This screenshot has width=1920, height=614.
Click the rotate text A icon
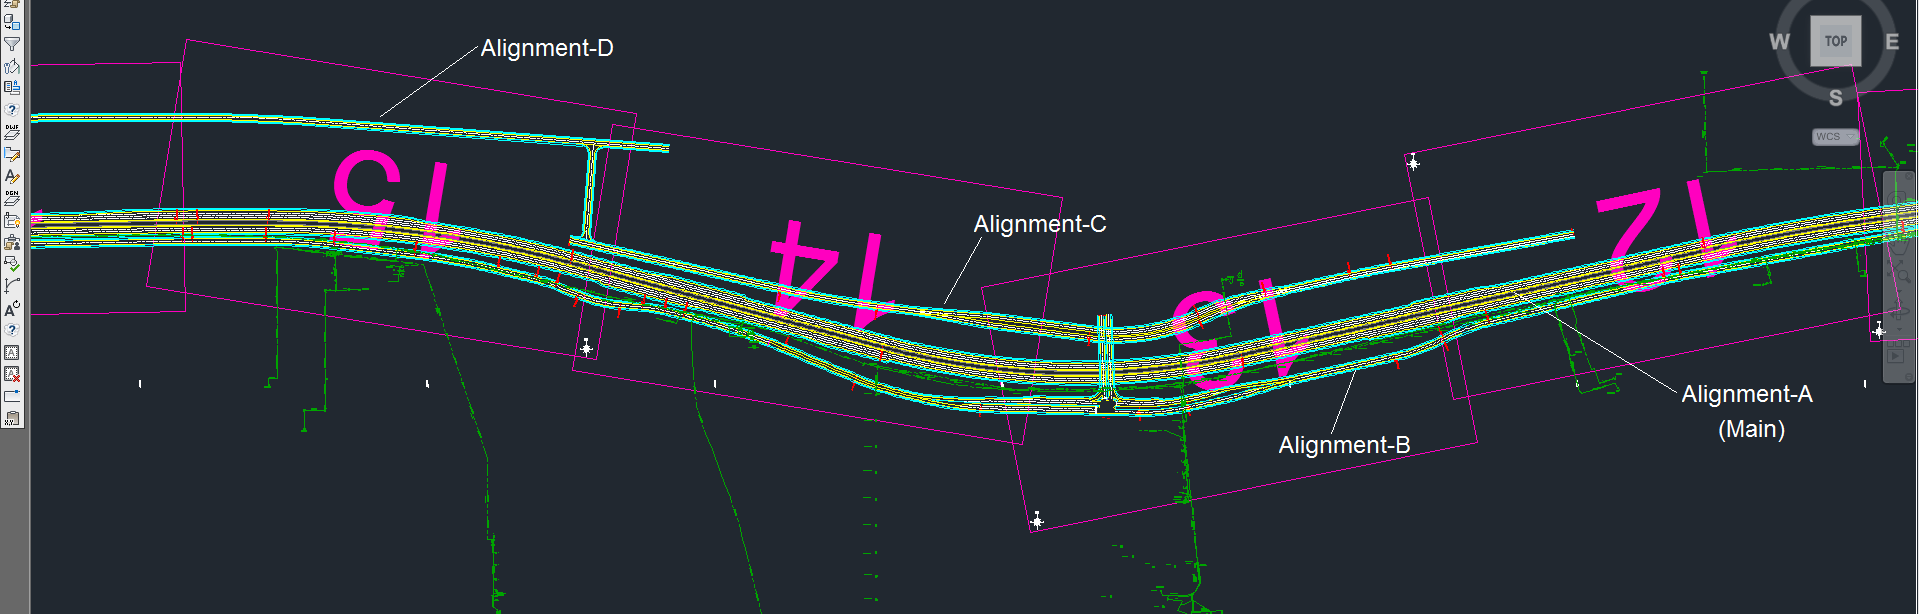pyautogui.click(x=12, y=308)
